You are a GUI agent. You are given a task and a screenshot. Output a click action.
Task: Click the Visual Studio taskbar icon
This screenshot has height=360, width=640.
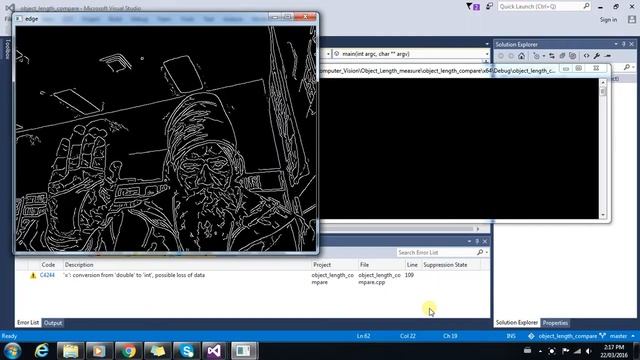pyautogui.click(x=215, y=351)
